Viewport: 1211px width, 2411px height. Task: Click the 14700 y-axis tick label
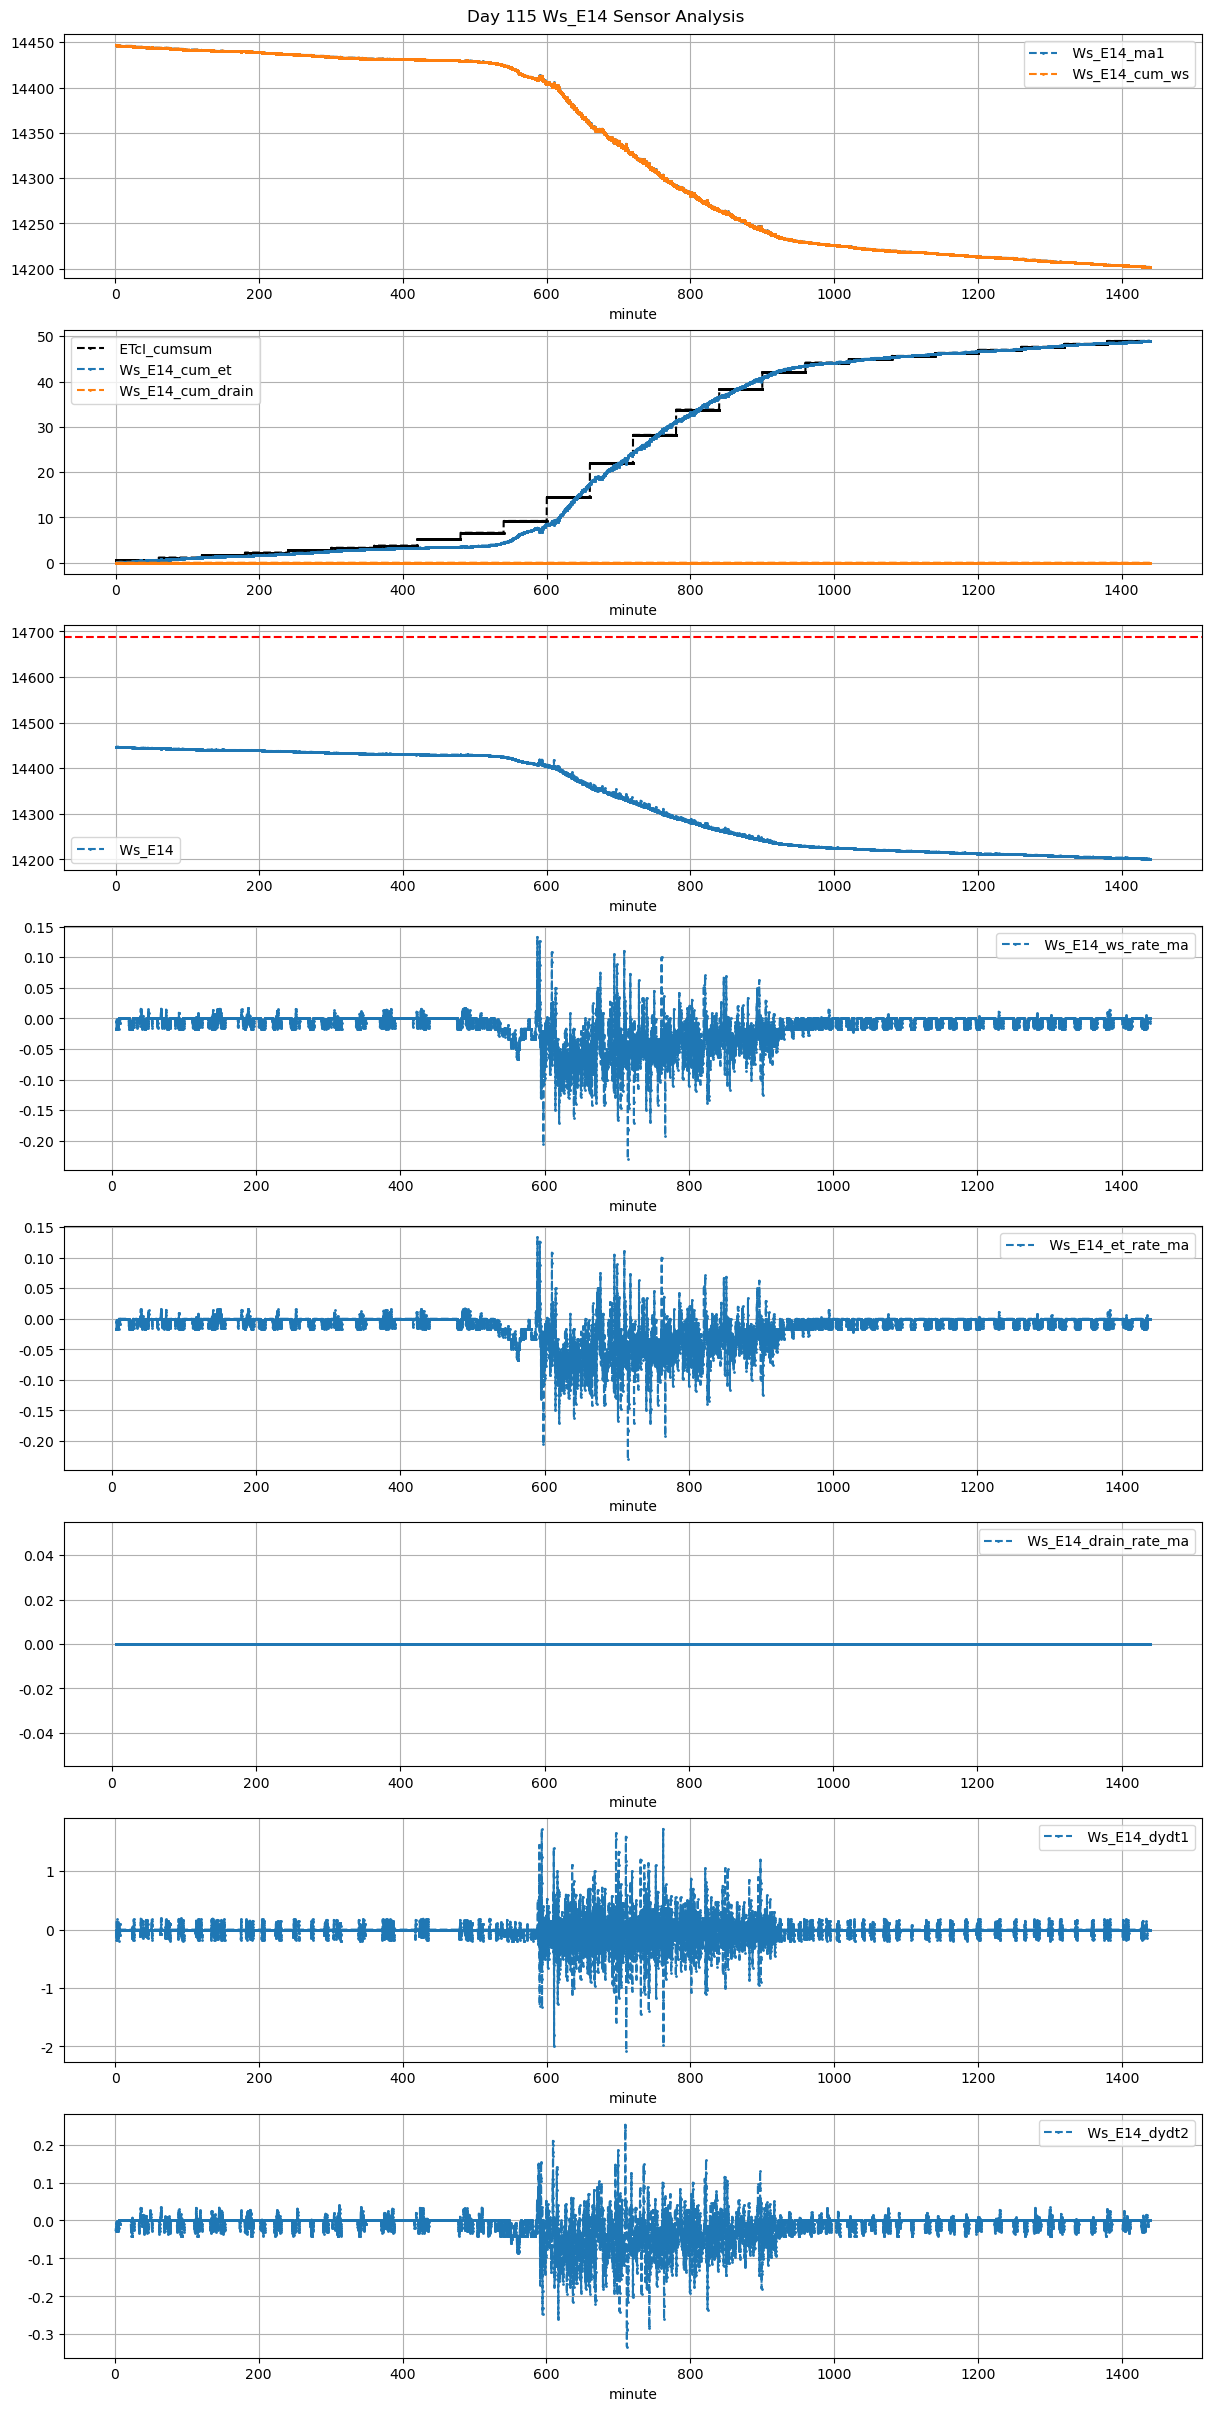[x=32, y=633]
